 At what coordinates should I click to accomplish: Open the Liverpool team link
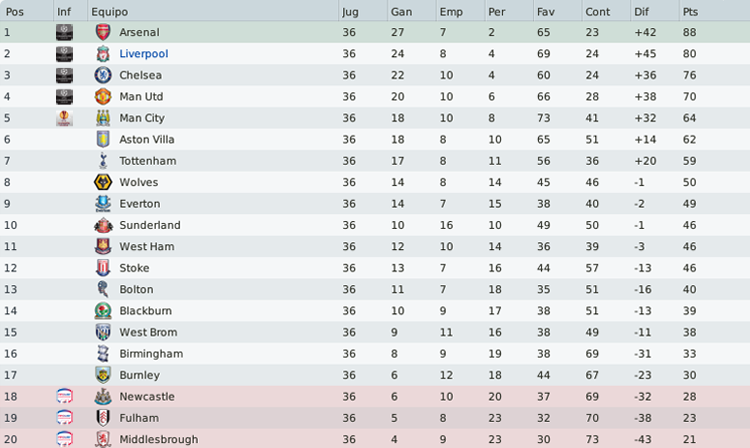(143, 54)
